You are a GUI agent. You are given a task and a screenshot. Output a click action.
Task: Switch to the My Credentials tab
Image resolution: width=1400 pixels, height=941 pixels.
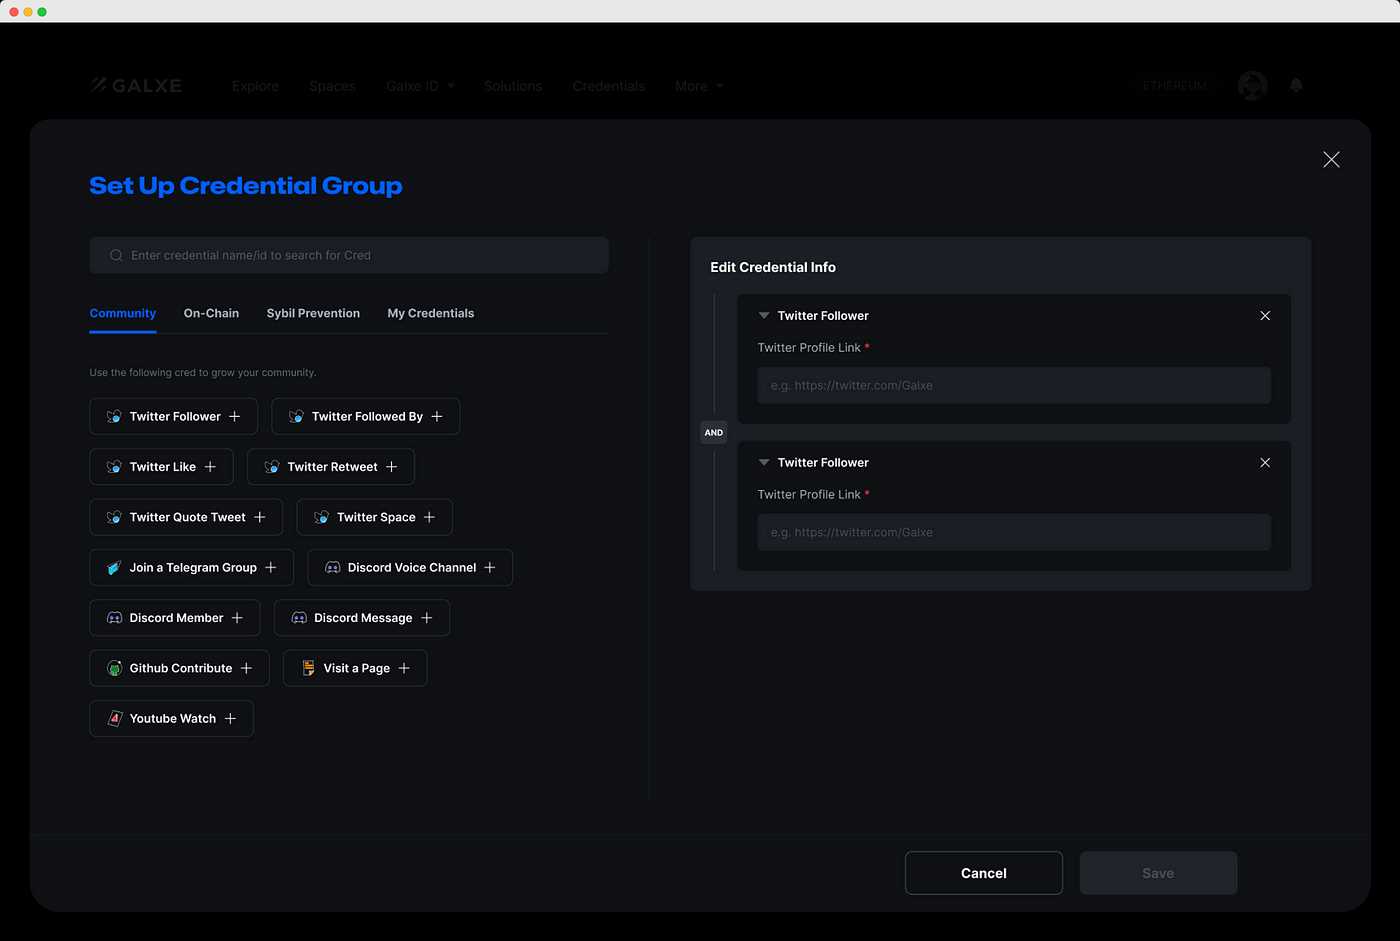point(431,313)
